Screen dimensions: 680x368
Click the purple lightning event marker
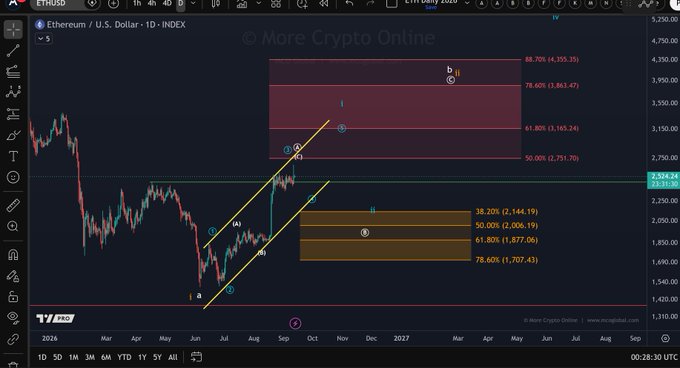tap(295, 323)
